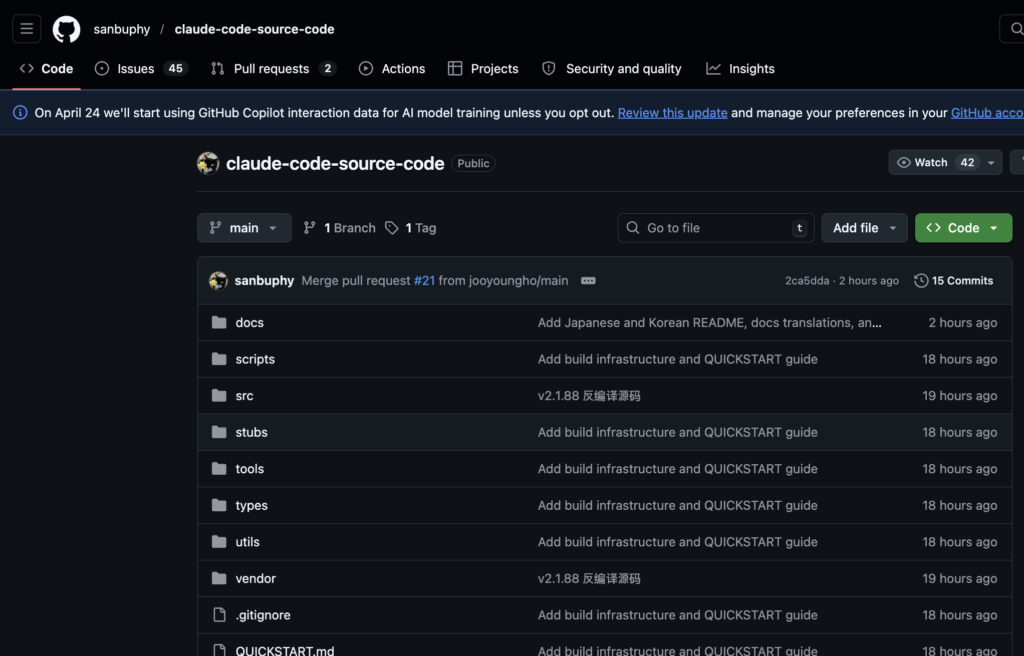Click the eye icon on Watch button
This screenshot has height=656, width=1024.
click(904, 162)
